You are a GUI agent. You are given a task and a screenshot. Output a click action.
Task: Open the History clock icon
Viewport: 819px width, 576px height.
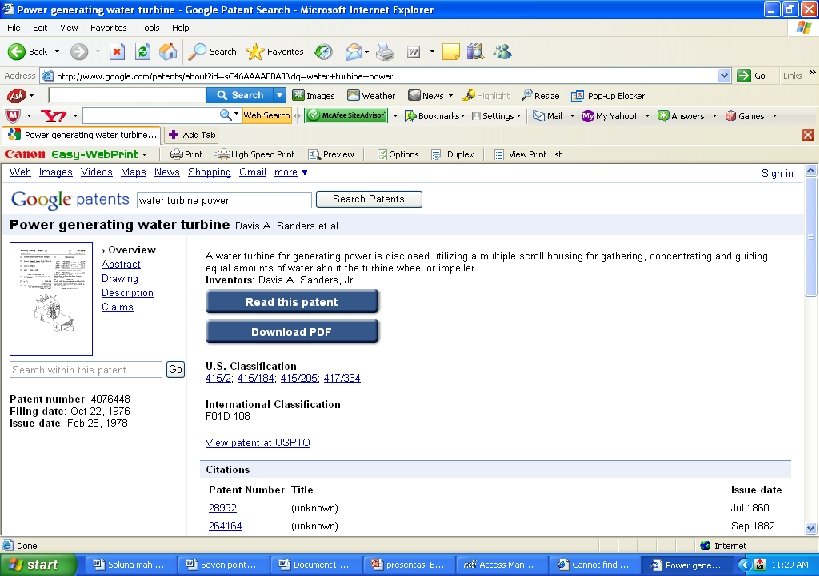point(323,51)
